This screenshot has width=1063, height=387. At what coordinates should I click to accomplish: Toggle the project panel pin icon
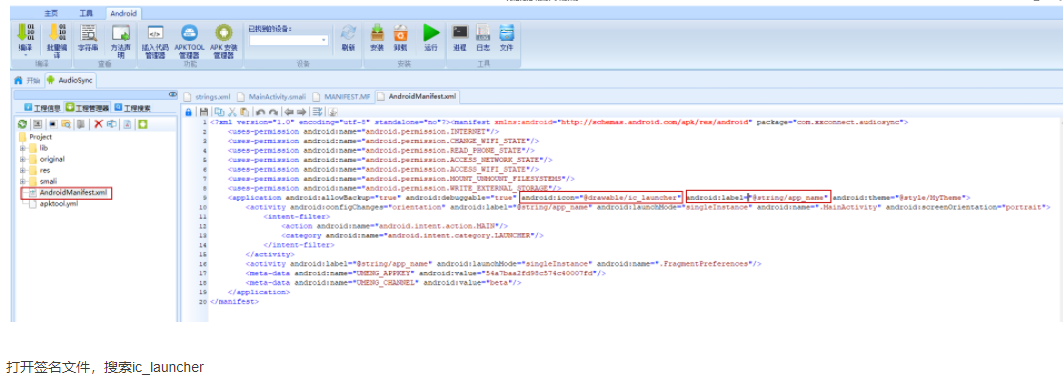[172, 94]
